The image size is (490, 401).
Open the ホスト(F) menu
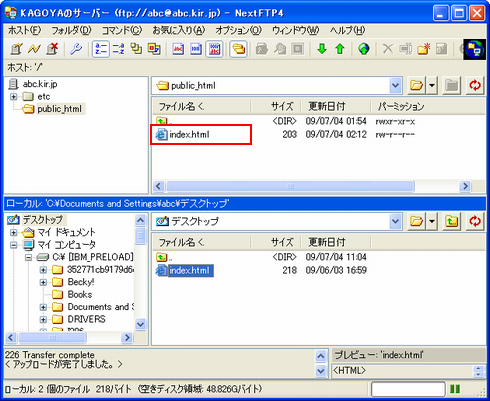point(24,30)
